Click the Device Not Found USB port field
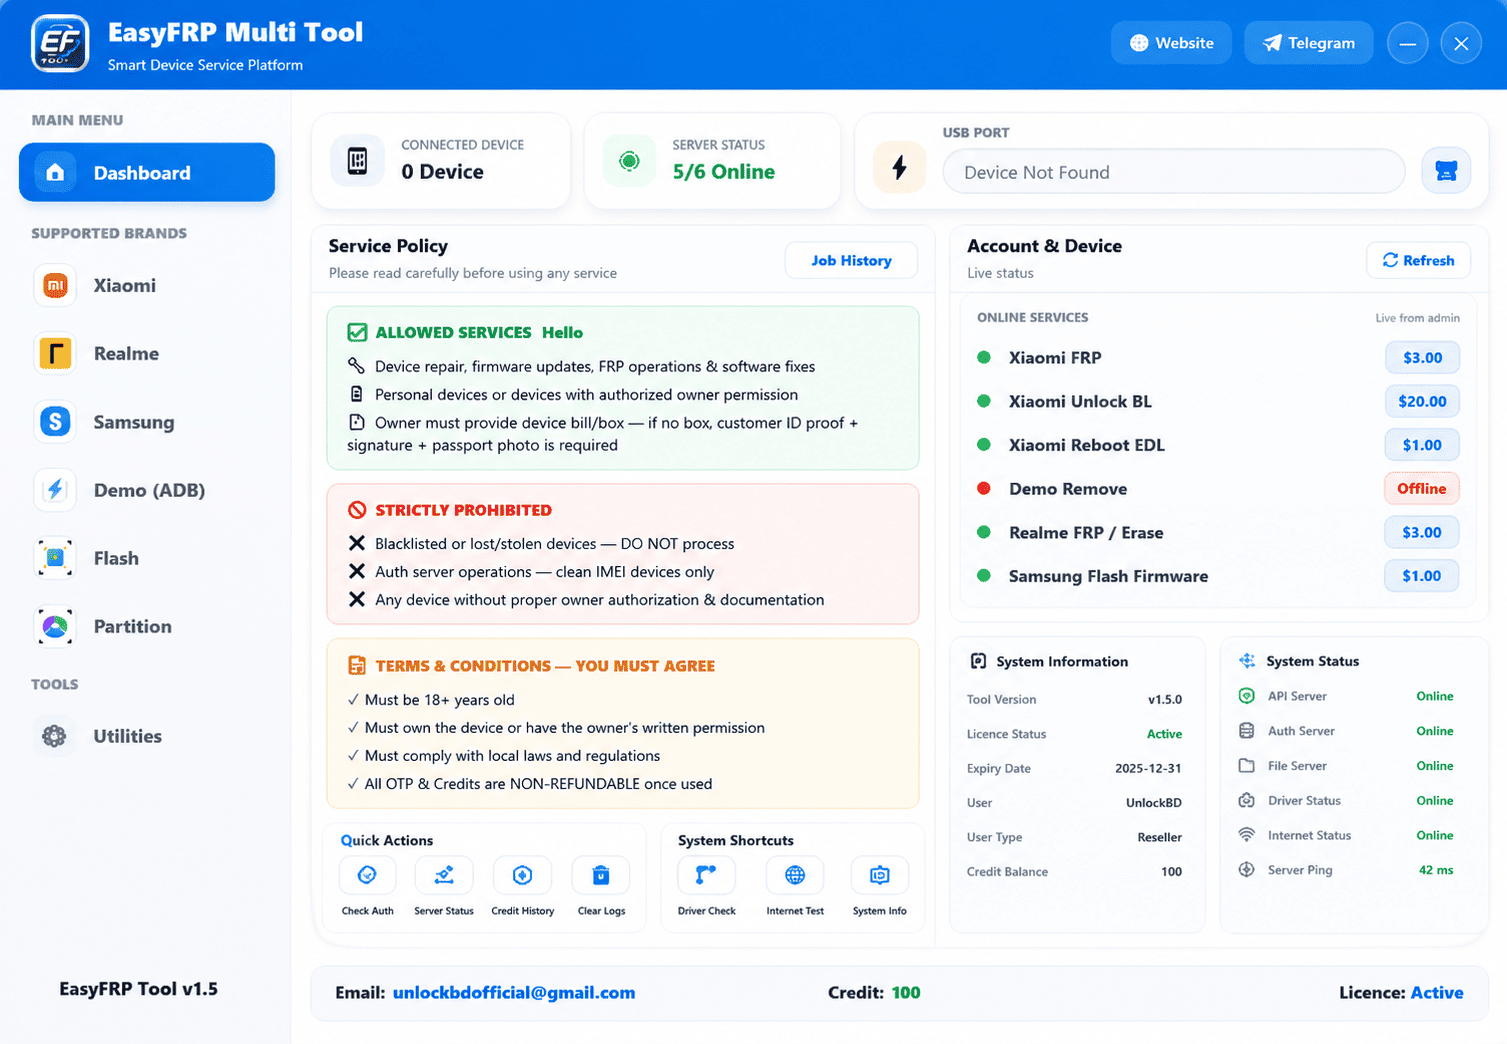Screen dimensions: 1507x1044 point(1174,172)
